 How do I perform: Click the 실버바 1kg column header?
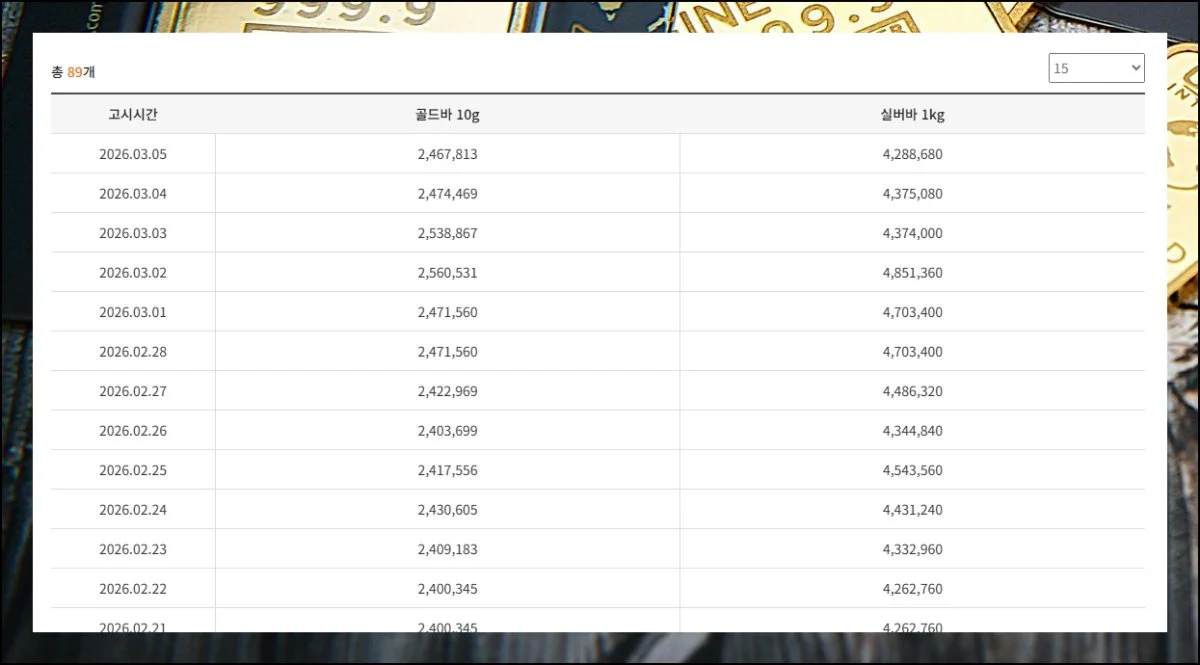[x=912, y=115]
